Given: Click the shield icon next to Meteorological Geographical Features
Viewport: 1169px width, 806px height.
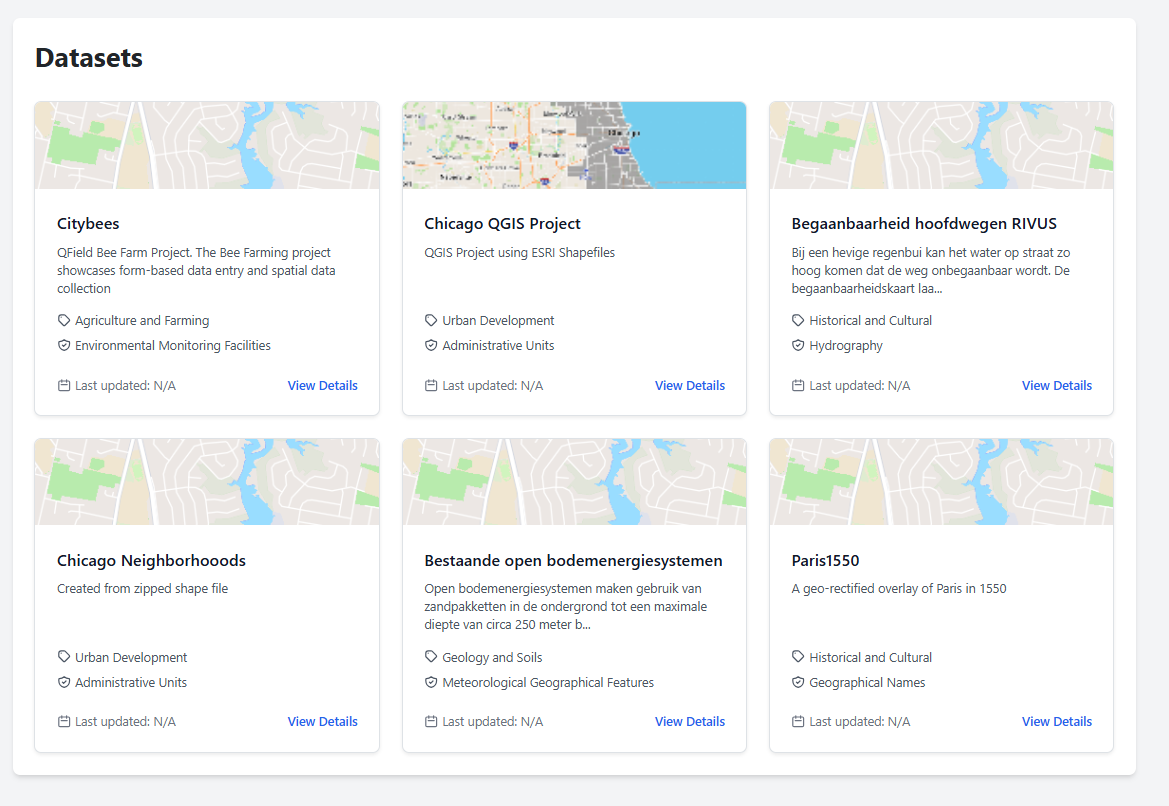Looking at the screenshot, I should coord(431,683).
